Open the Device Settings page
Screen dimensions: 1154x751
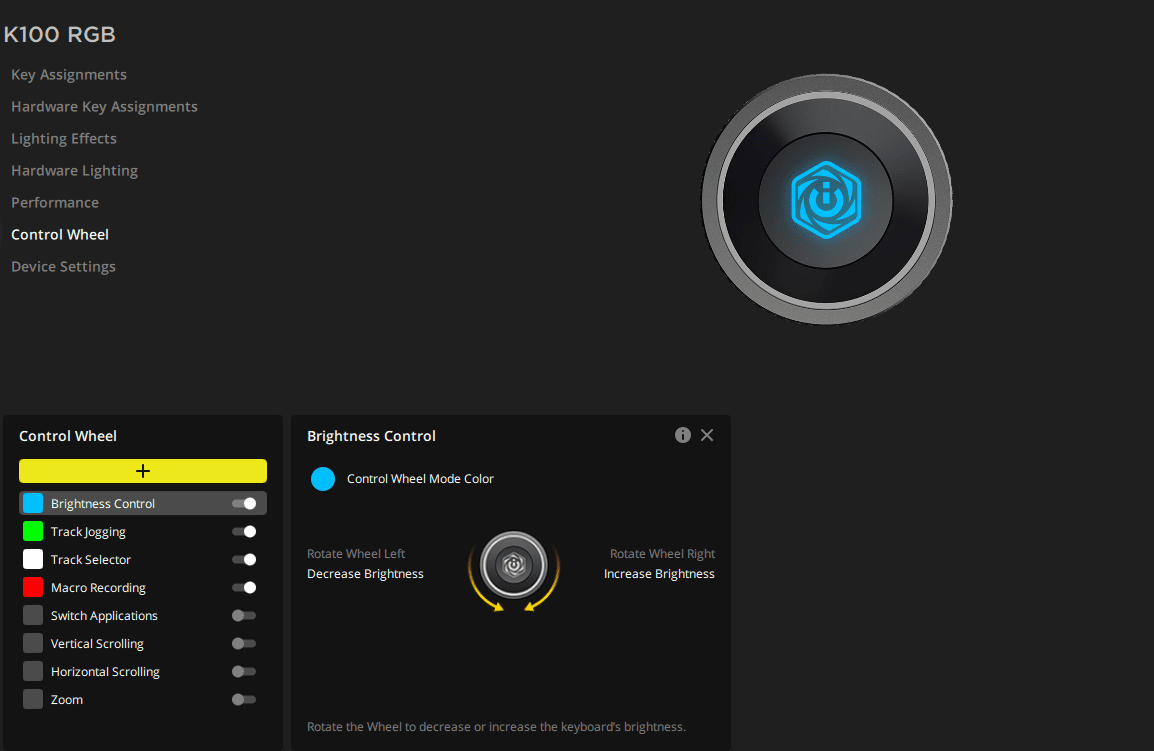pyautogui.click(x=63, y=267)
